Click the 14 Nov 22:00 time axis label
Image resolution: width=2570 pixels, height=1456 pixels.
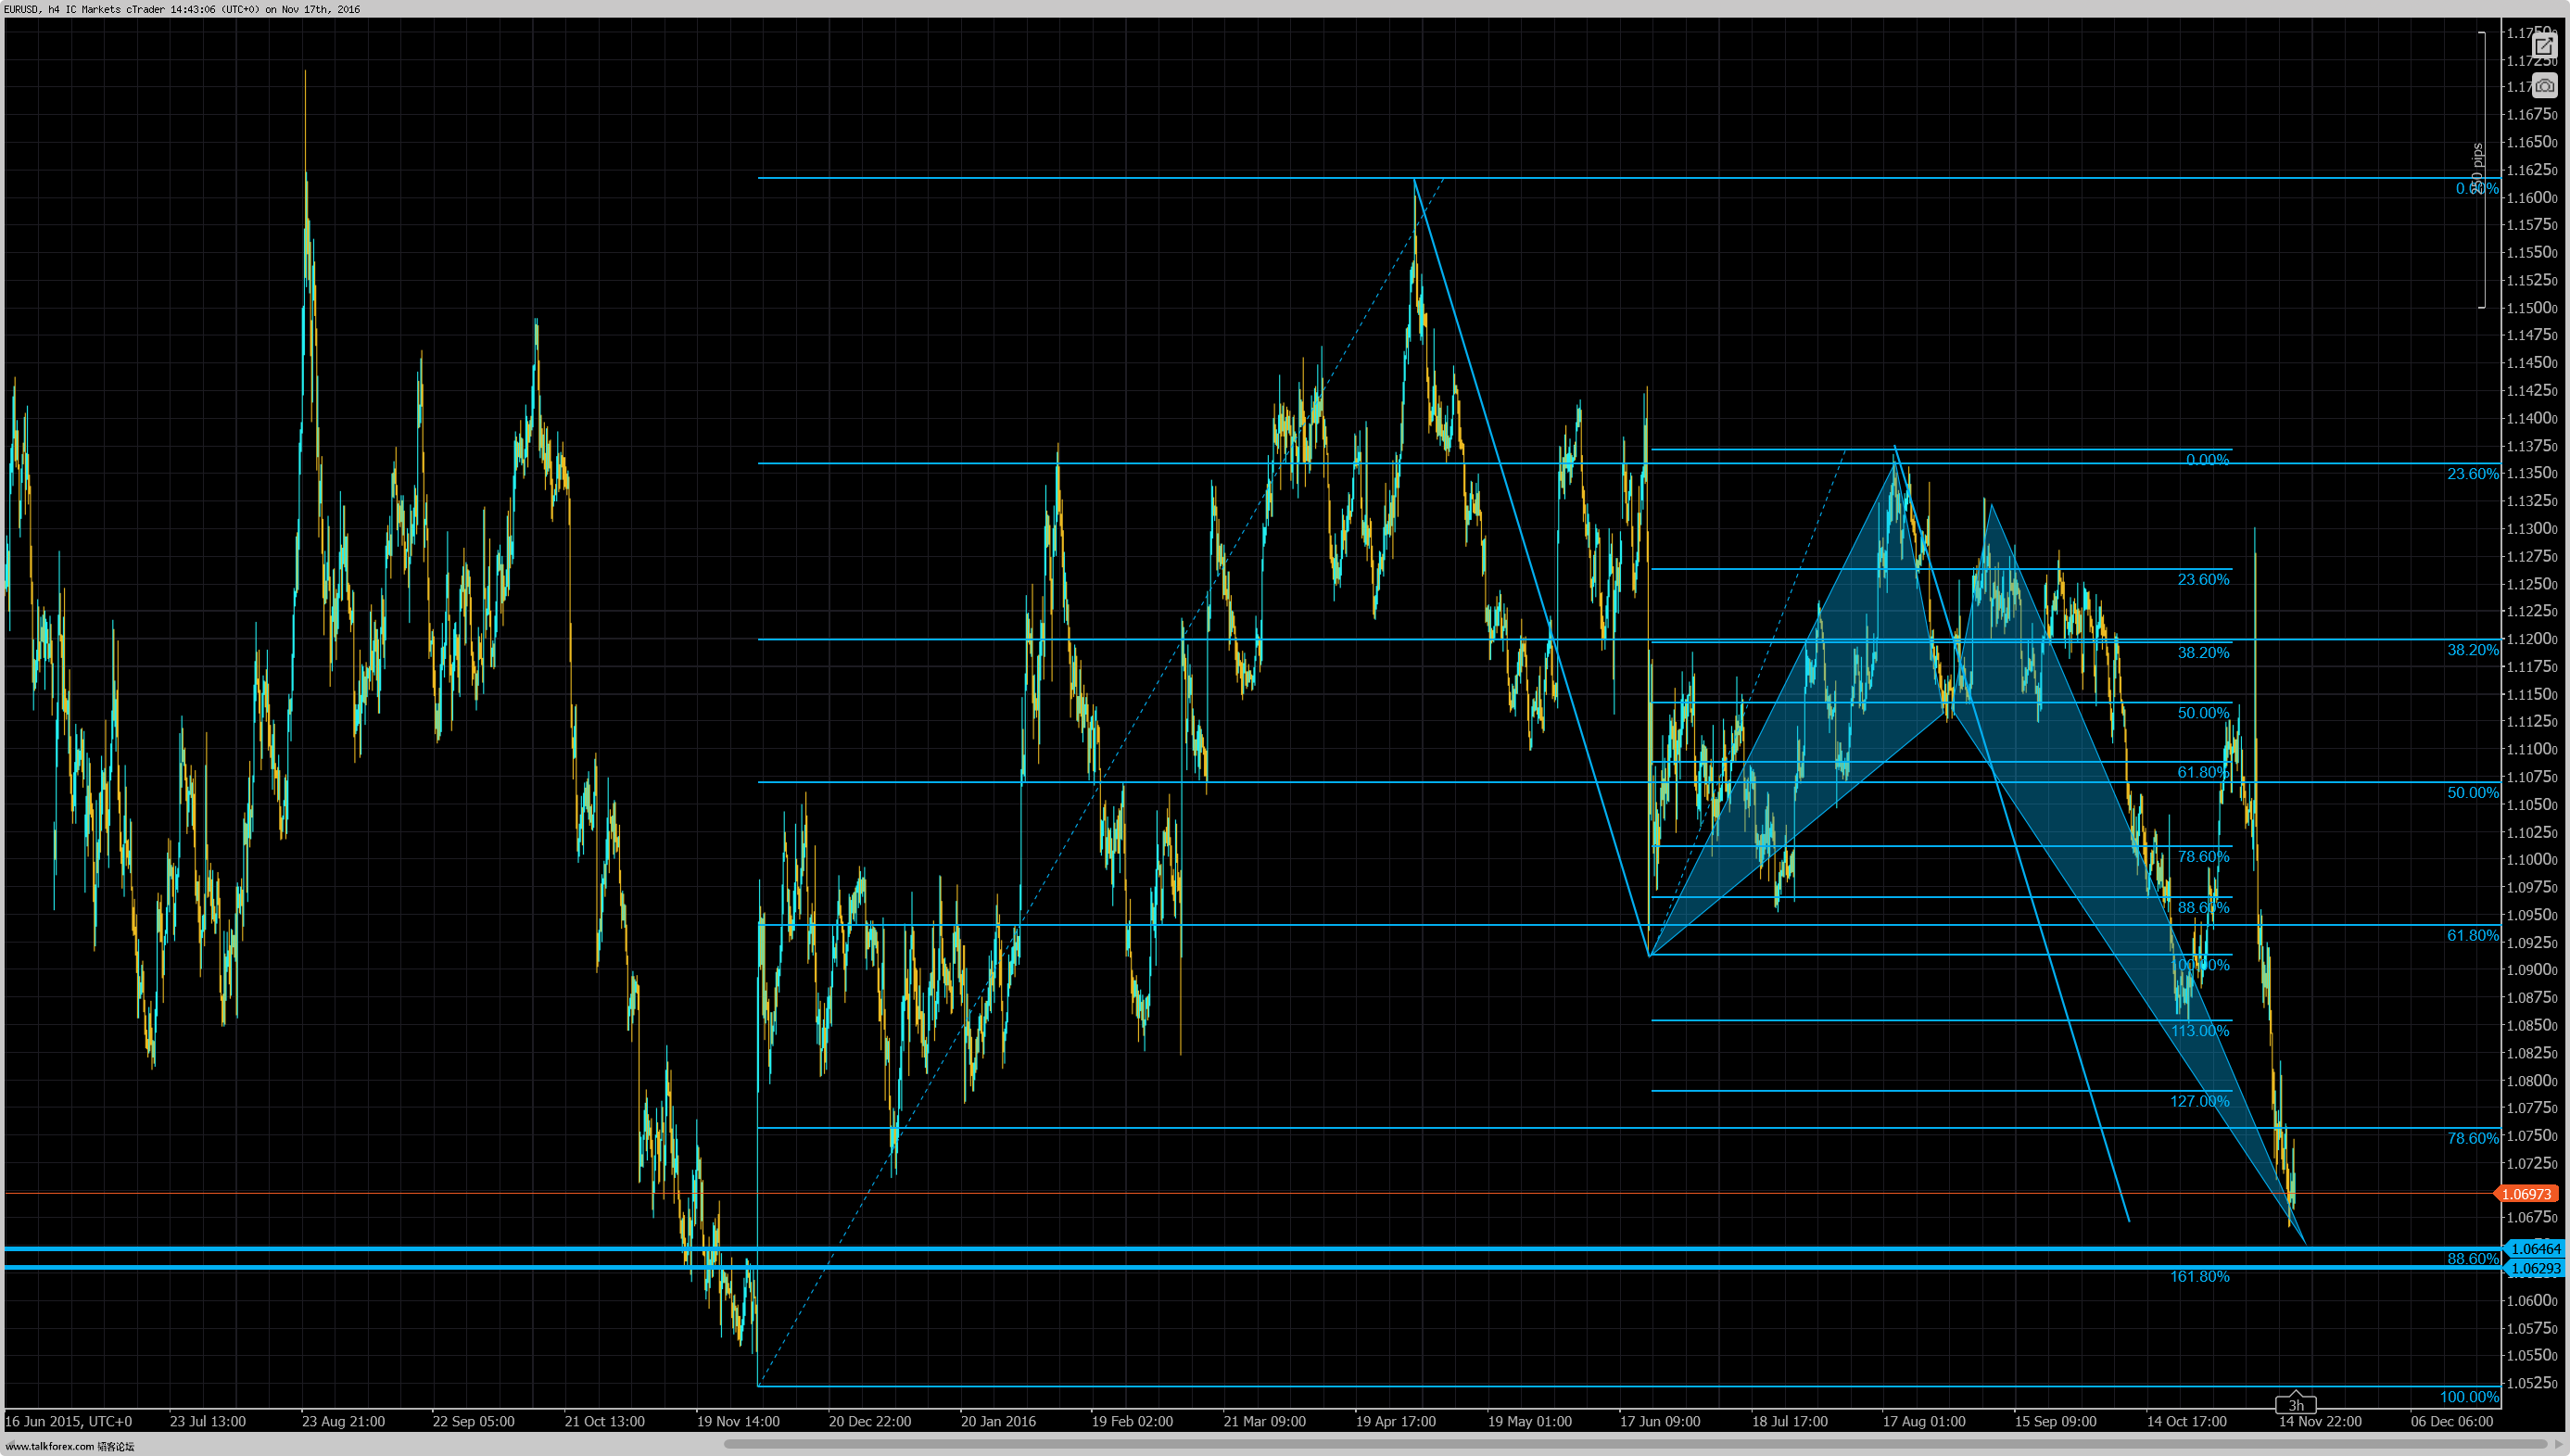pos(2320,1421)
